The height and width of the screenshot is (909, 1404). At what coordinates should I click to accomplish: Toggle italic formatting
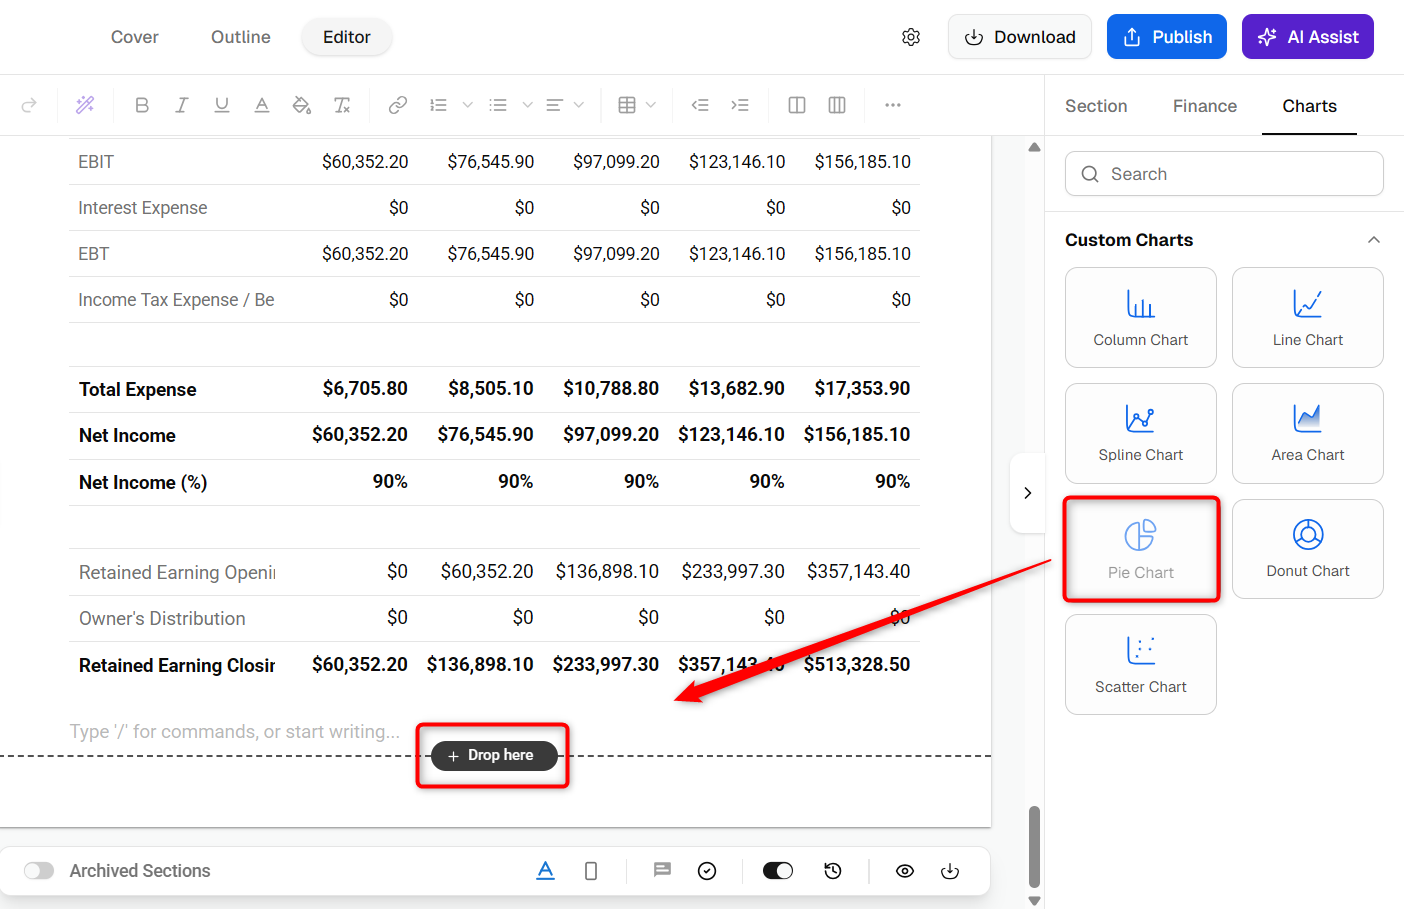(x=182, y=105)
